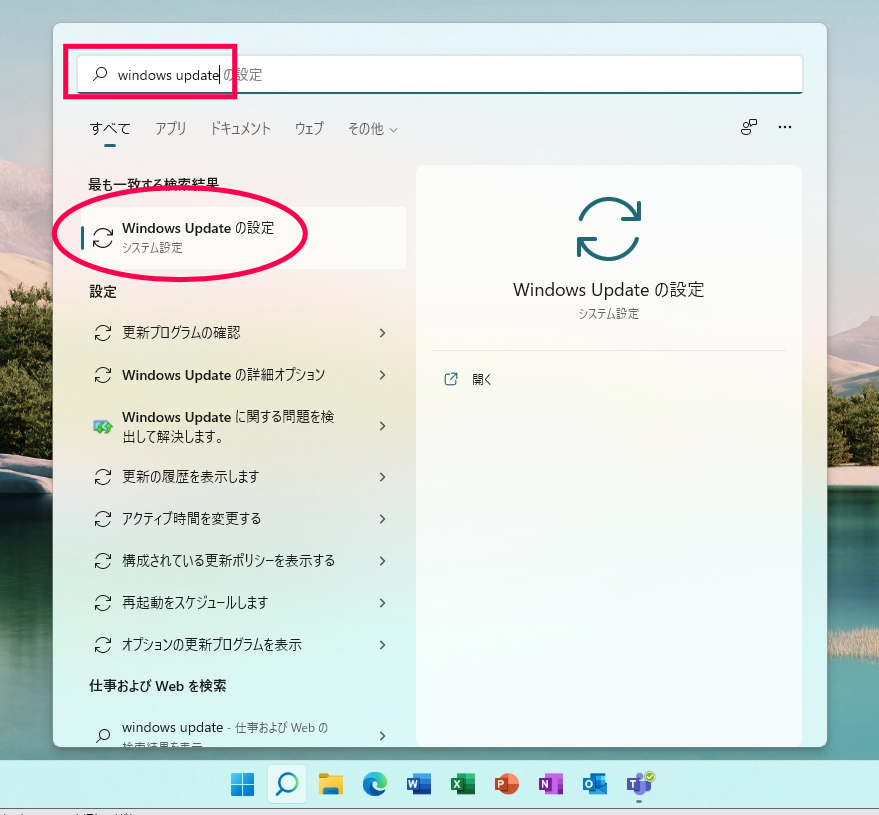Expand arrow for オプションの更新プログラムを表示
The width and height of the screenshot is (879, 815).
point(382,645)
